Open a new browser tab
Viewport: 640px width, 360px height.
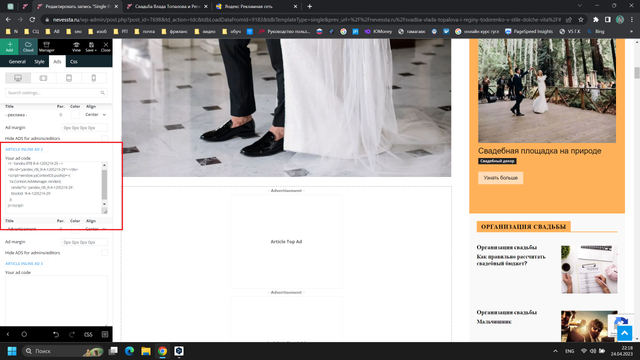pyautogui.click(x=309, y=6)
